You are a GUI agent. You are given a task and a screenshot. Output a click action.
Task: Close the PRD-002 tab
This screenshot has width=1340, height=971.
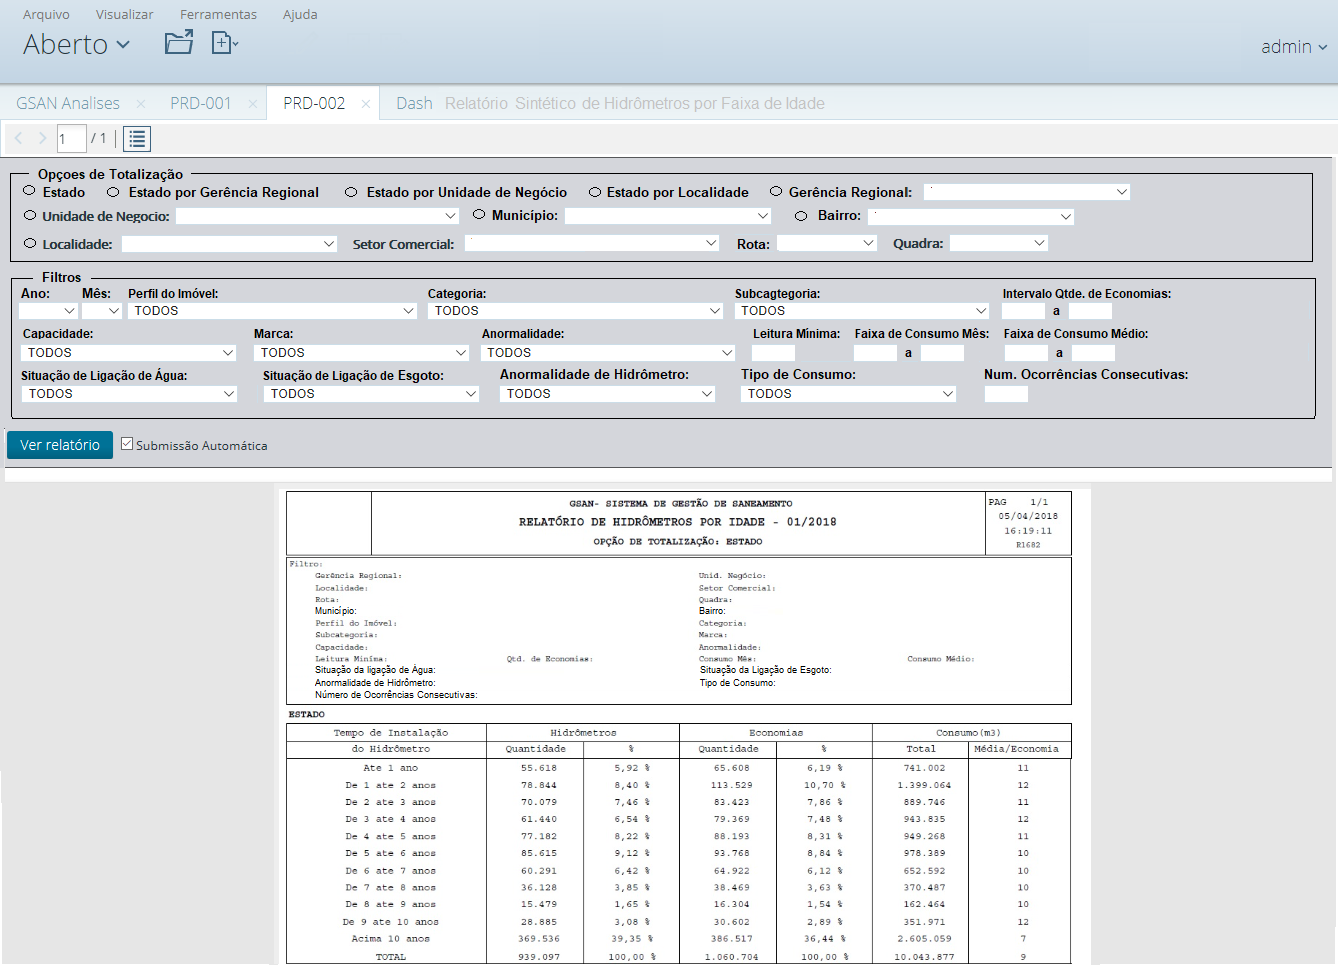click(366, 104)
